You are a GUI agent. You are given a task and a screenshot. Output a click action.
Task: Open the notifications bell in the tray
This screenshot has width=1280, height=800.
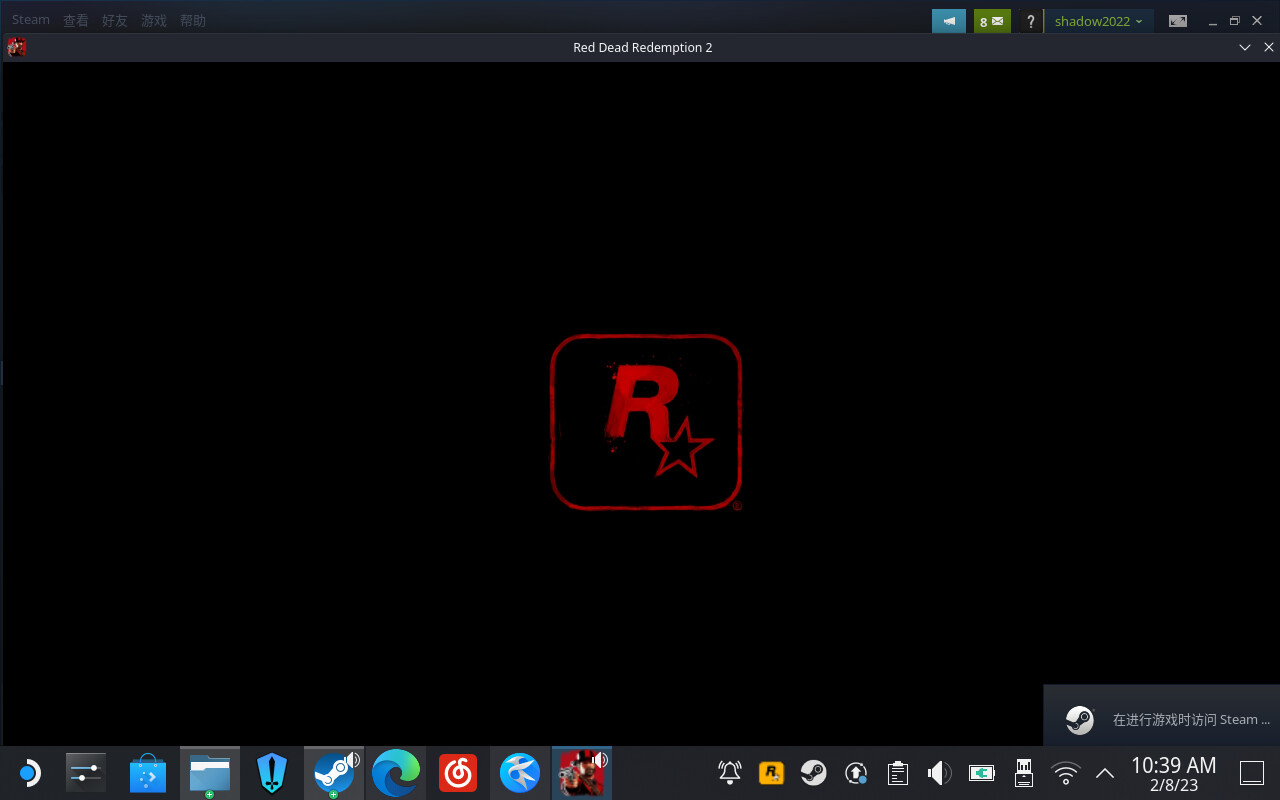click(x=730, y=773)
